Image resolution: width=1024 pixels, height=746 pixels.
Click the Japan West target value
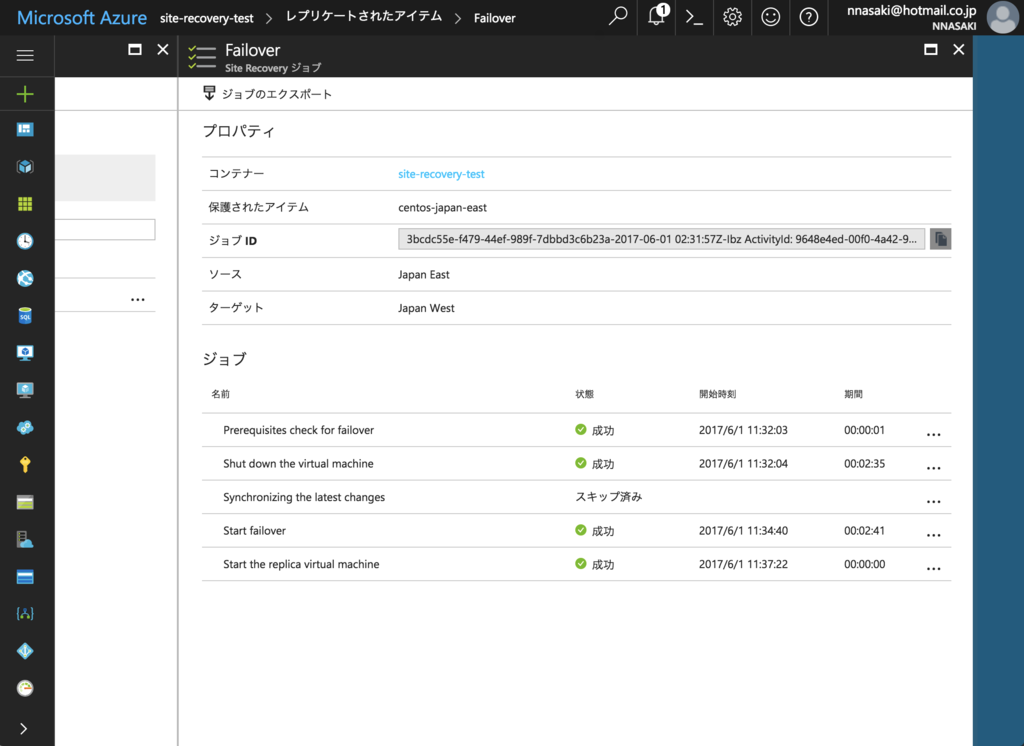(426, 308)
